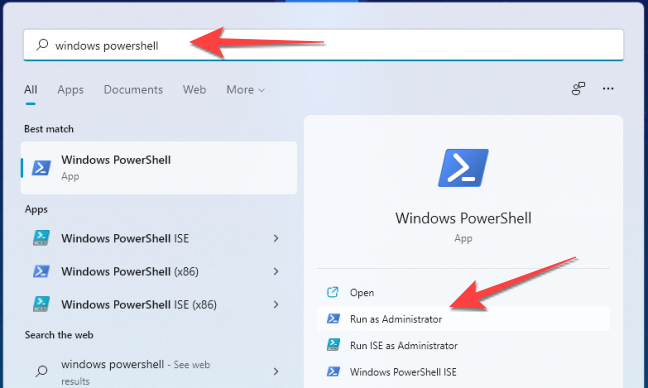Click the search magnifier icon in search box
The image size is (648, 388).
coord(42,45)
